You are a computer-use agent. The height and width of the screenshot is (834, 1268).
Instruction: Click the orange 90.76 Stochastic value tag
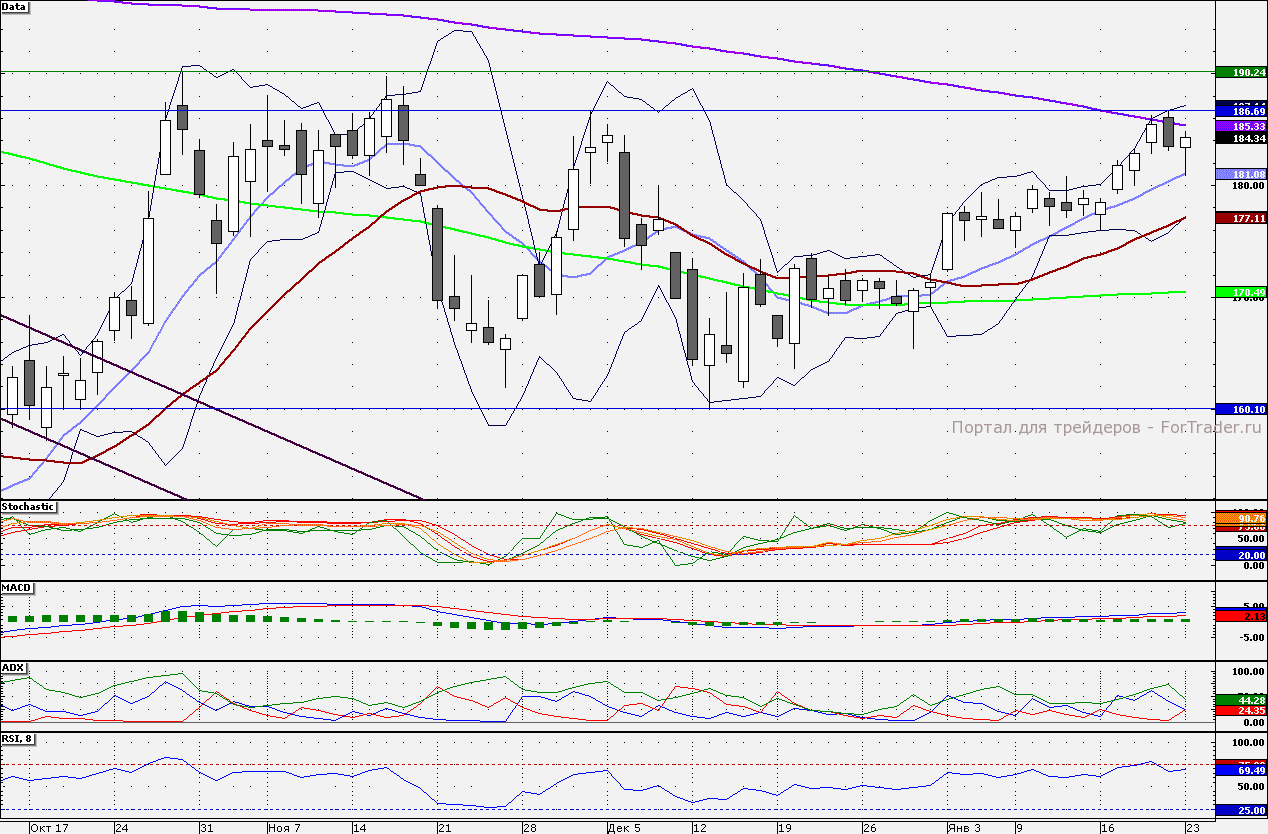[1241, 518]
